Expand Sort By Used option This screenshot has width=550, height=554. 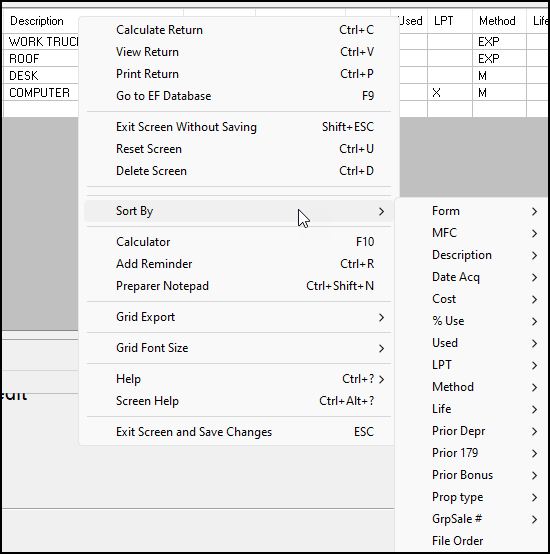pyautogui.click(x=473, y=343)
